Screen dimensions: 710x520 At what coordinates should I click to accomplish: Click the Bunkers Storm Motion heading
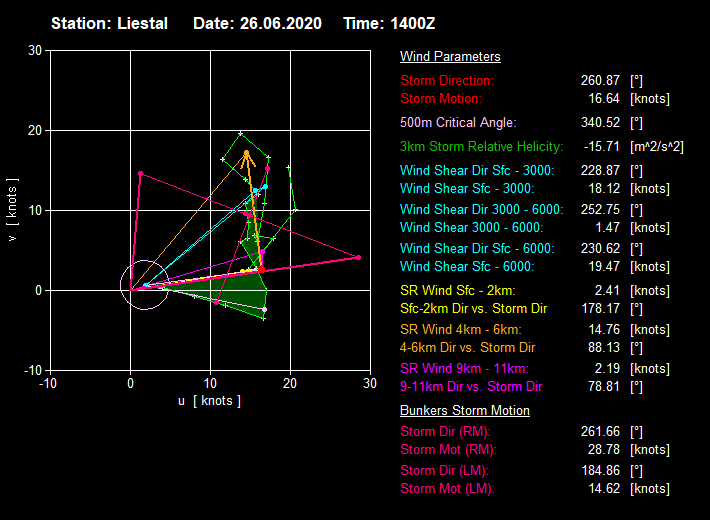click(464, 411)
